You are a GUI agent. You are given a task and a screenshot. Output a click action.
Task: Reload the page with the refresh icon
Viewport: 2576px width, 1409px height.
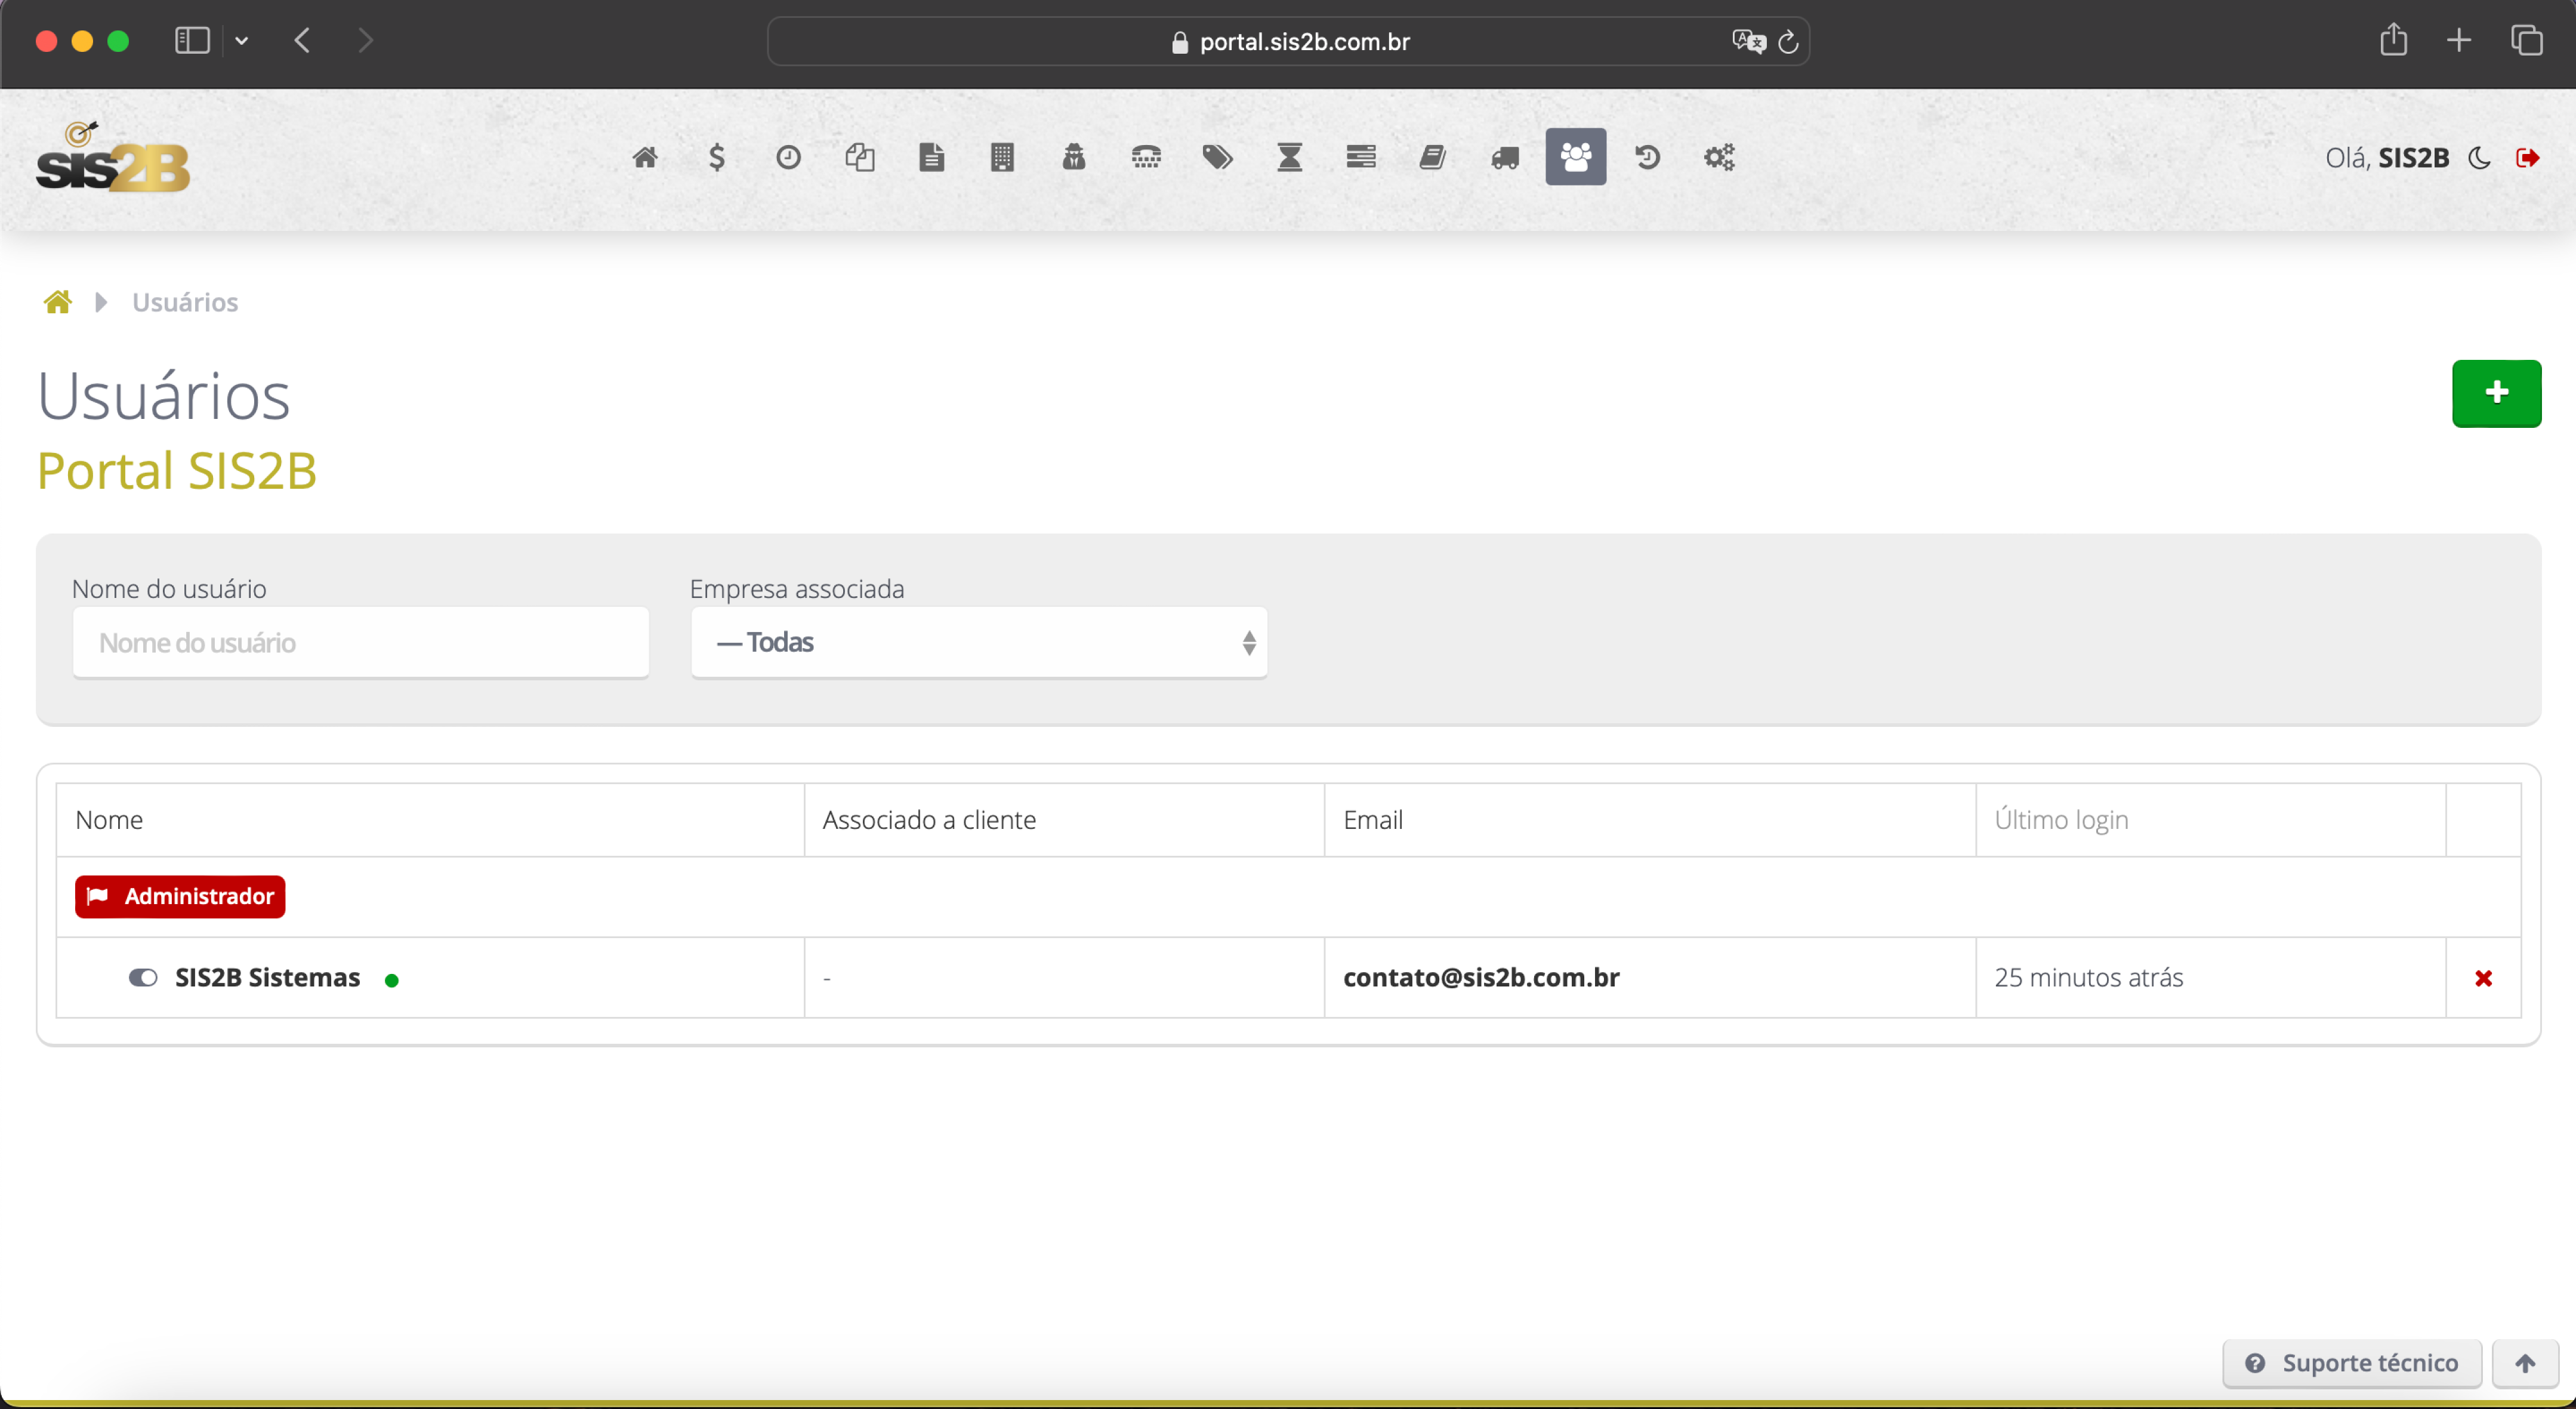pos(1789,41)
